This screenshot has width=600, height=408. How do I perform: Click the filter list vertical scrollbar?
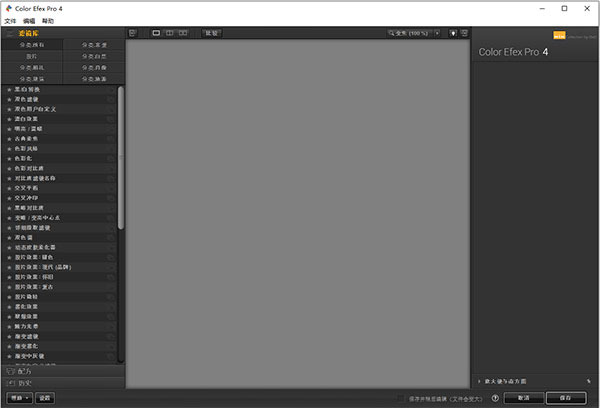(x=121, y=158)
